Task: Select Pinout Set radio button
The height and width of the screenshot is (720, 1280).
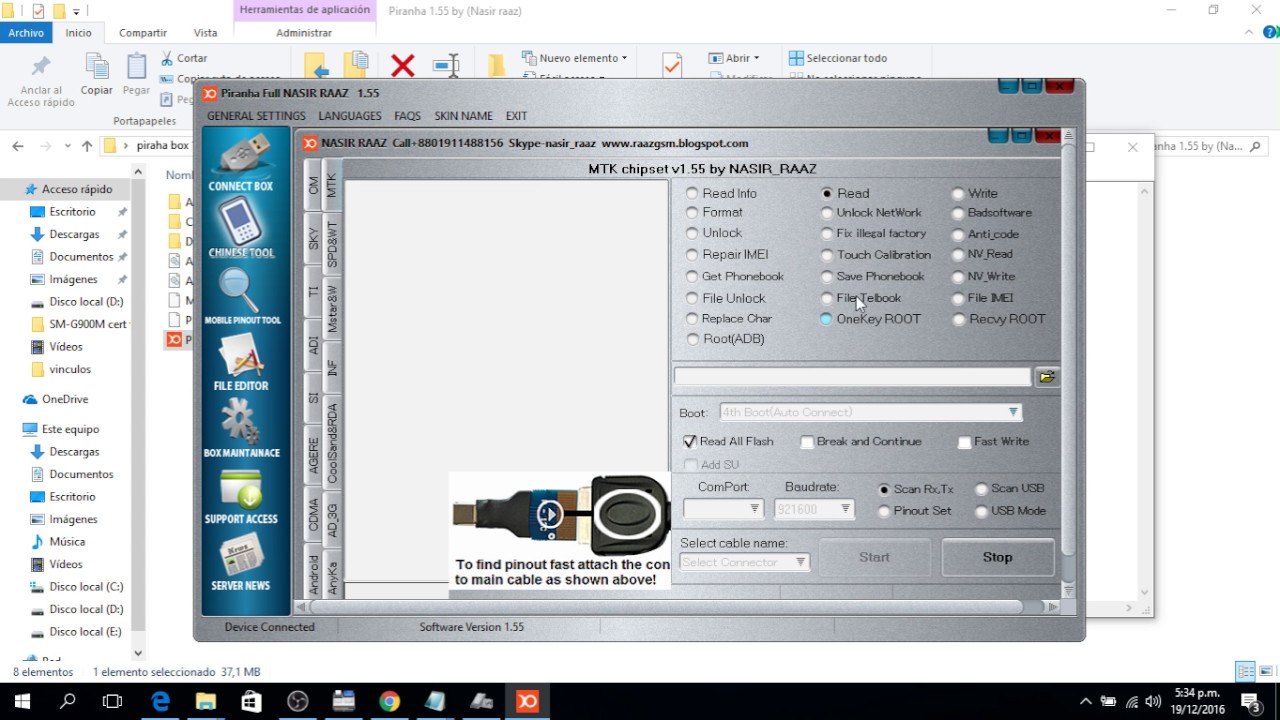Action: click(x=884, y=511)
